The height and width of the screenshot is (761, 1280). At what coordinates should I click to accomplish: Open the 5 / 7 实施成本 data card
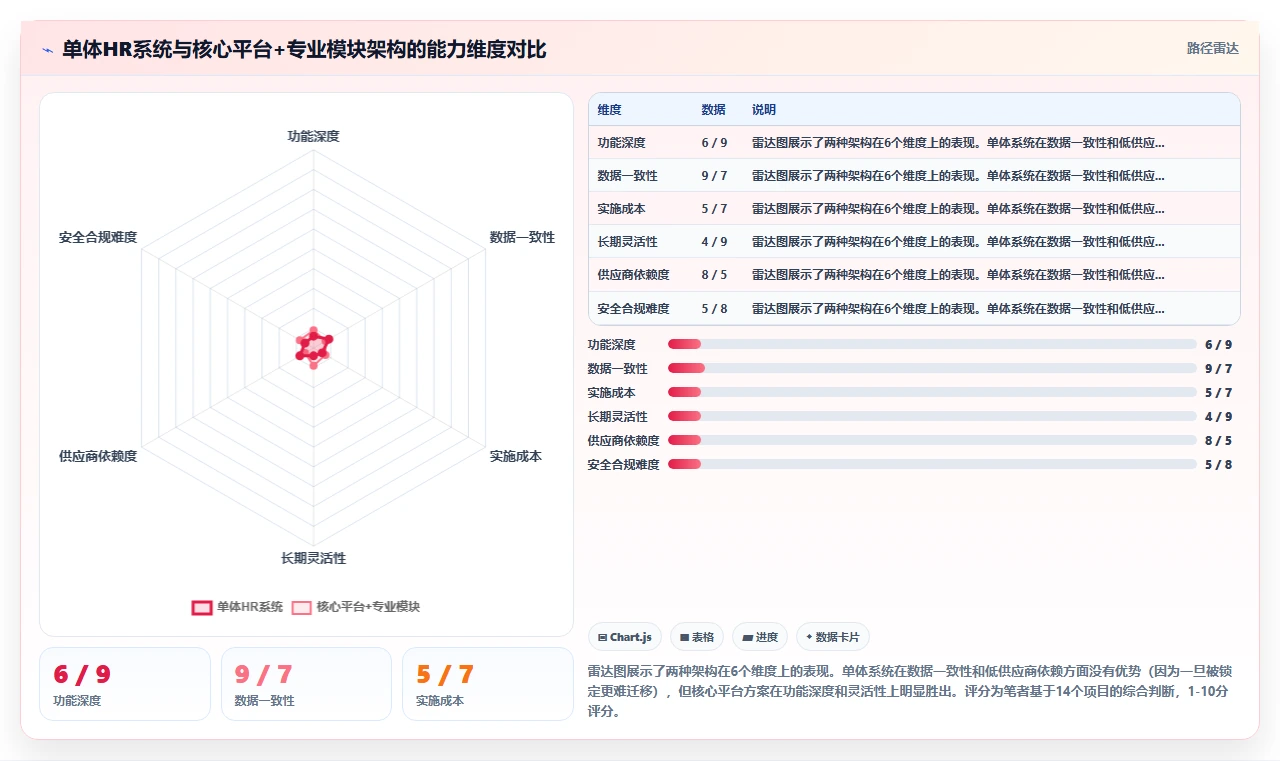[488, 684]
